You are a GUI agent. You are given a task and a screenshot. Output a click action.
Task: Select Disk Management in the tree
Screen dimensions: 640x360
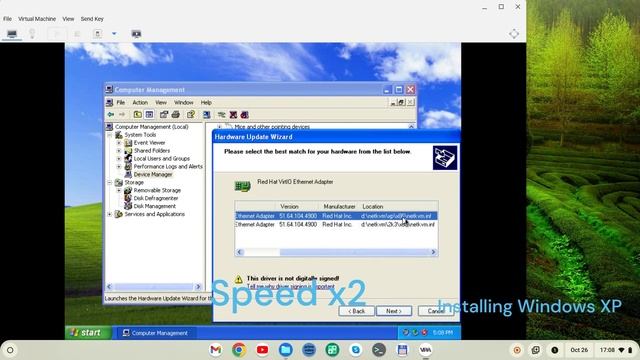pos(155,206)
